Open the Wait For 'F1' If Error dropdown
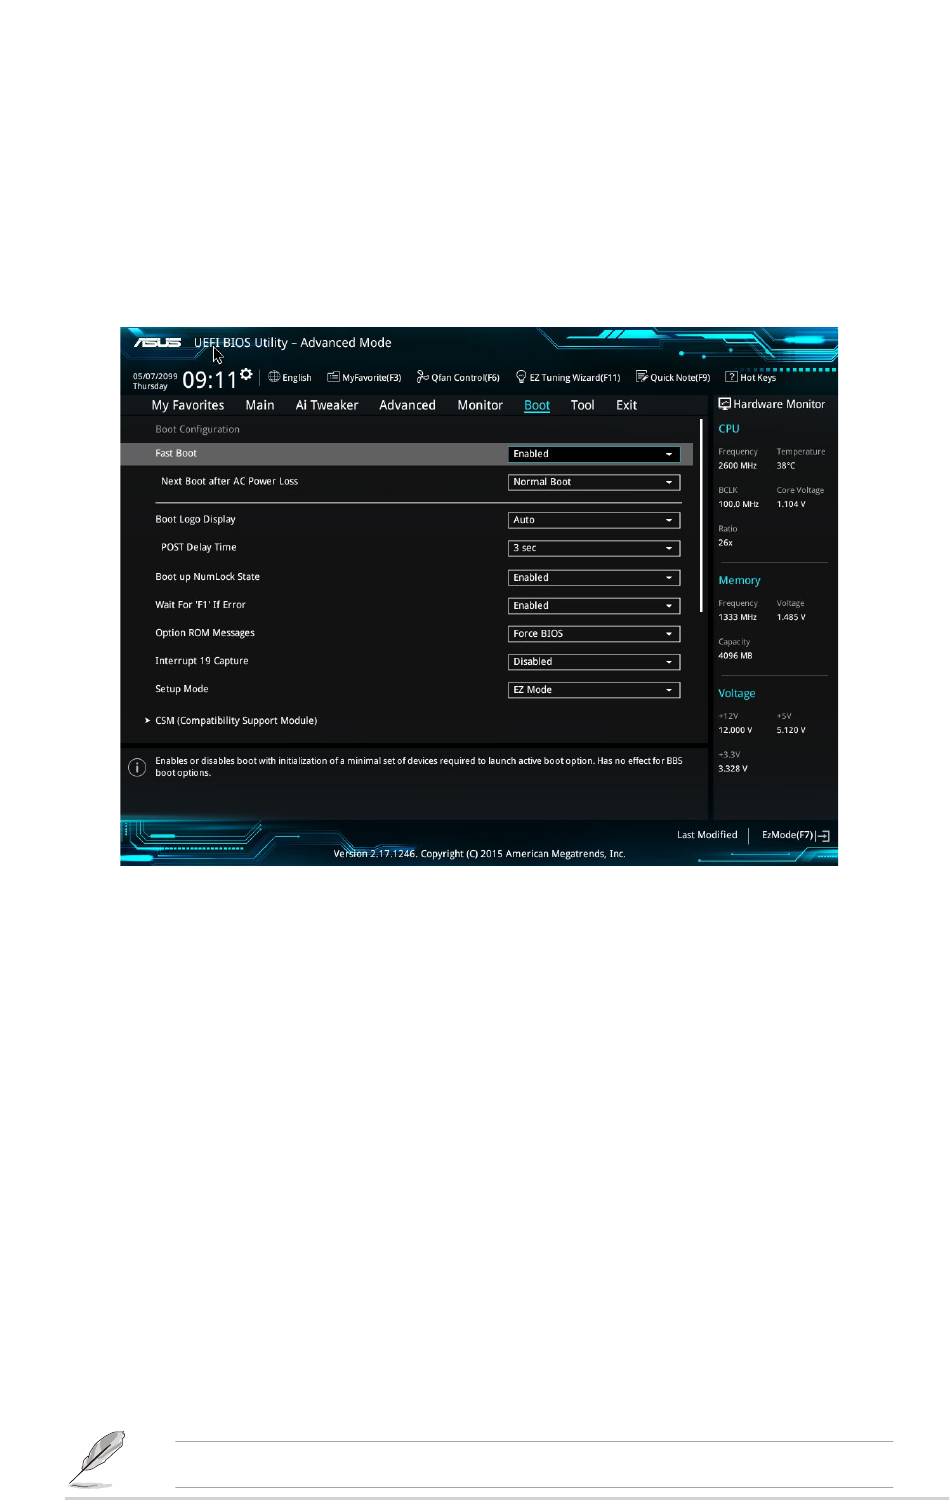The width and height of the screenshot is (950, 1511). pos(594,606)
